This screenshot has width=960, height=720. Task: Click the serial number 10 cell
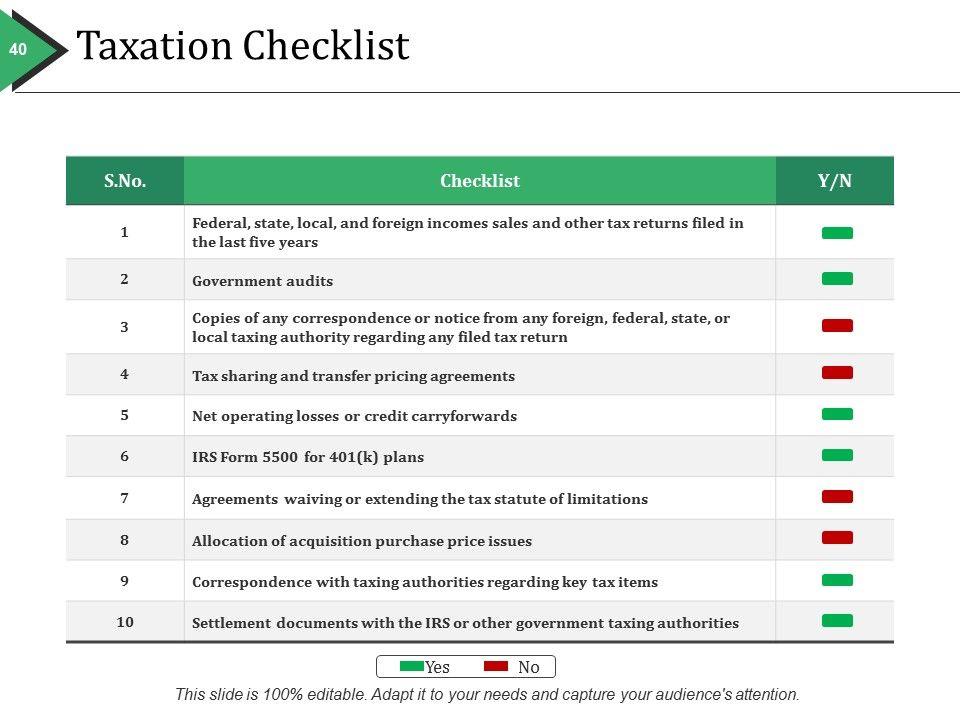pos(125,622)
